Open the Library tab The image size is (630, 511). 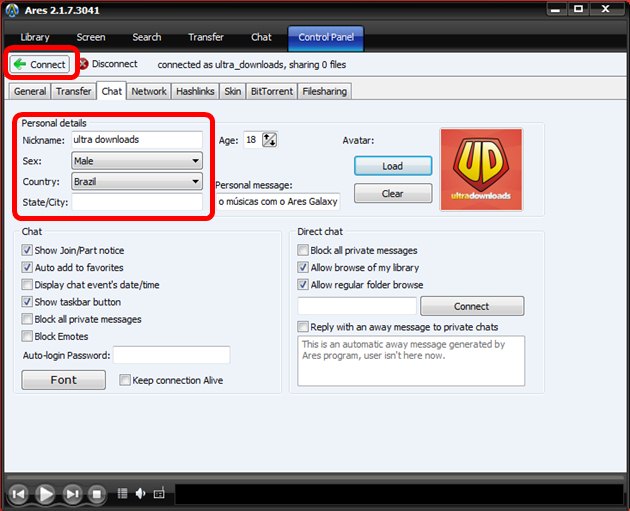35,37
